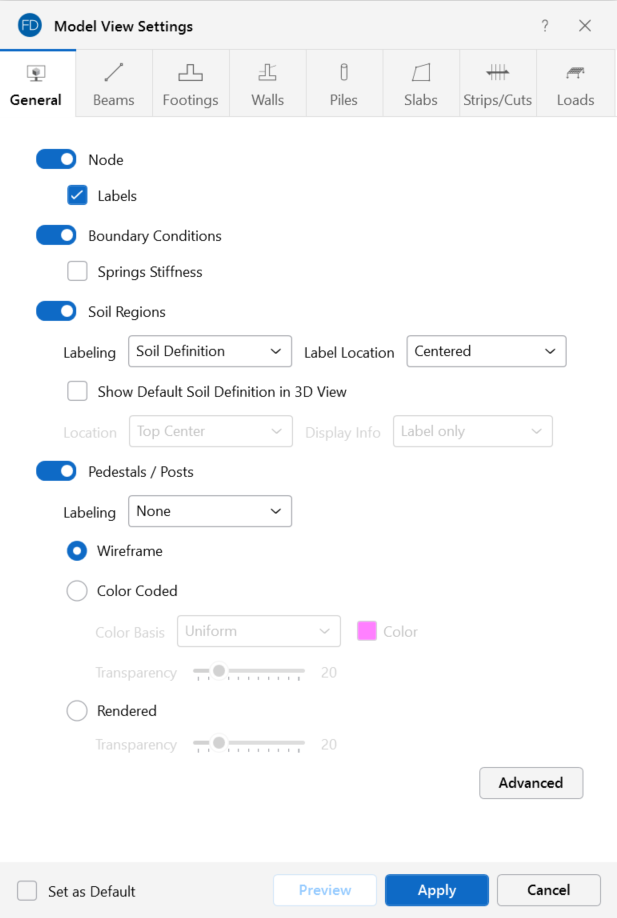
Task: Open the Label Location Centered dropdown
Action: click(x=486, y=351)
